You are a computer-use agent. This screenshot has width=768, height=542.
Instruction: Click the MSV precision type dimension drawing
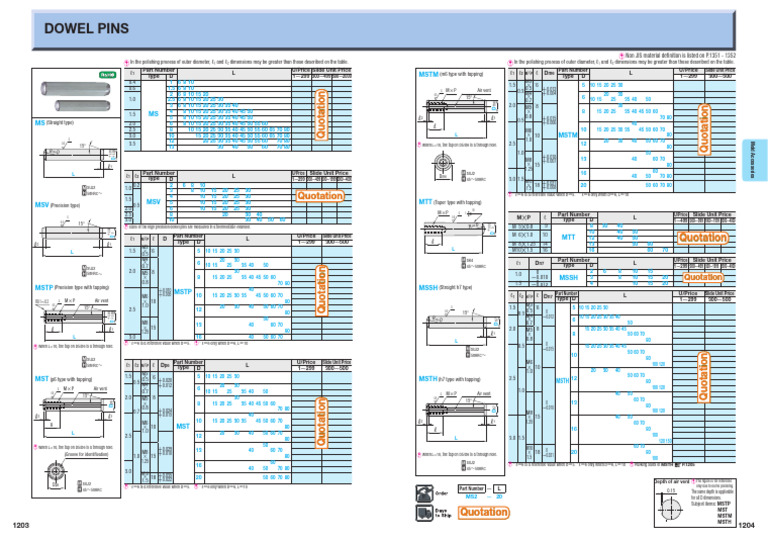coord(74,238)
